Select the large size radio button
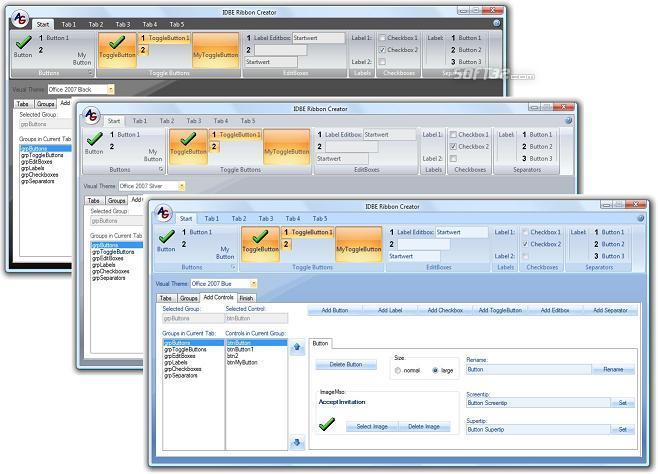The image size is (658, 474). pyautogui.click(x=435, y=370)
